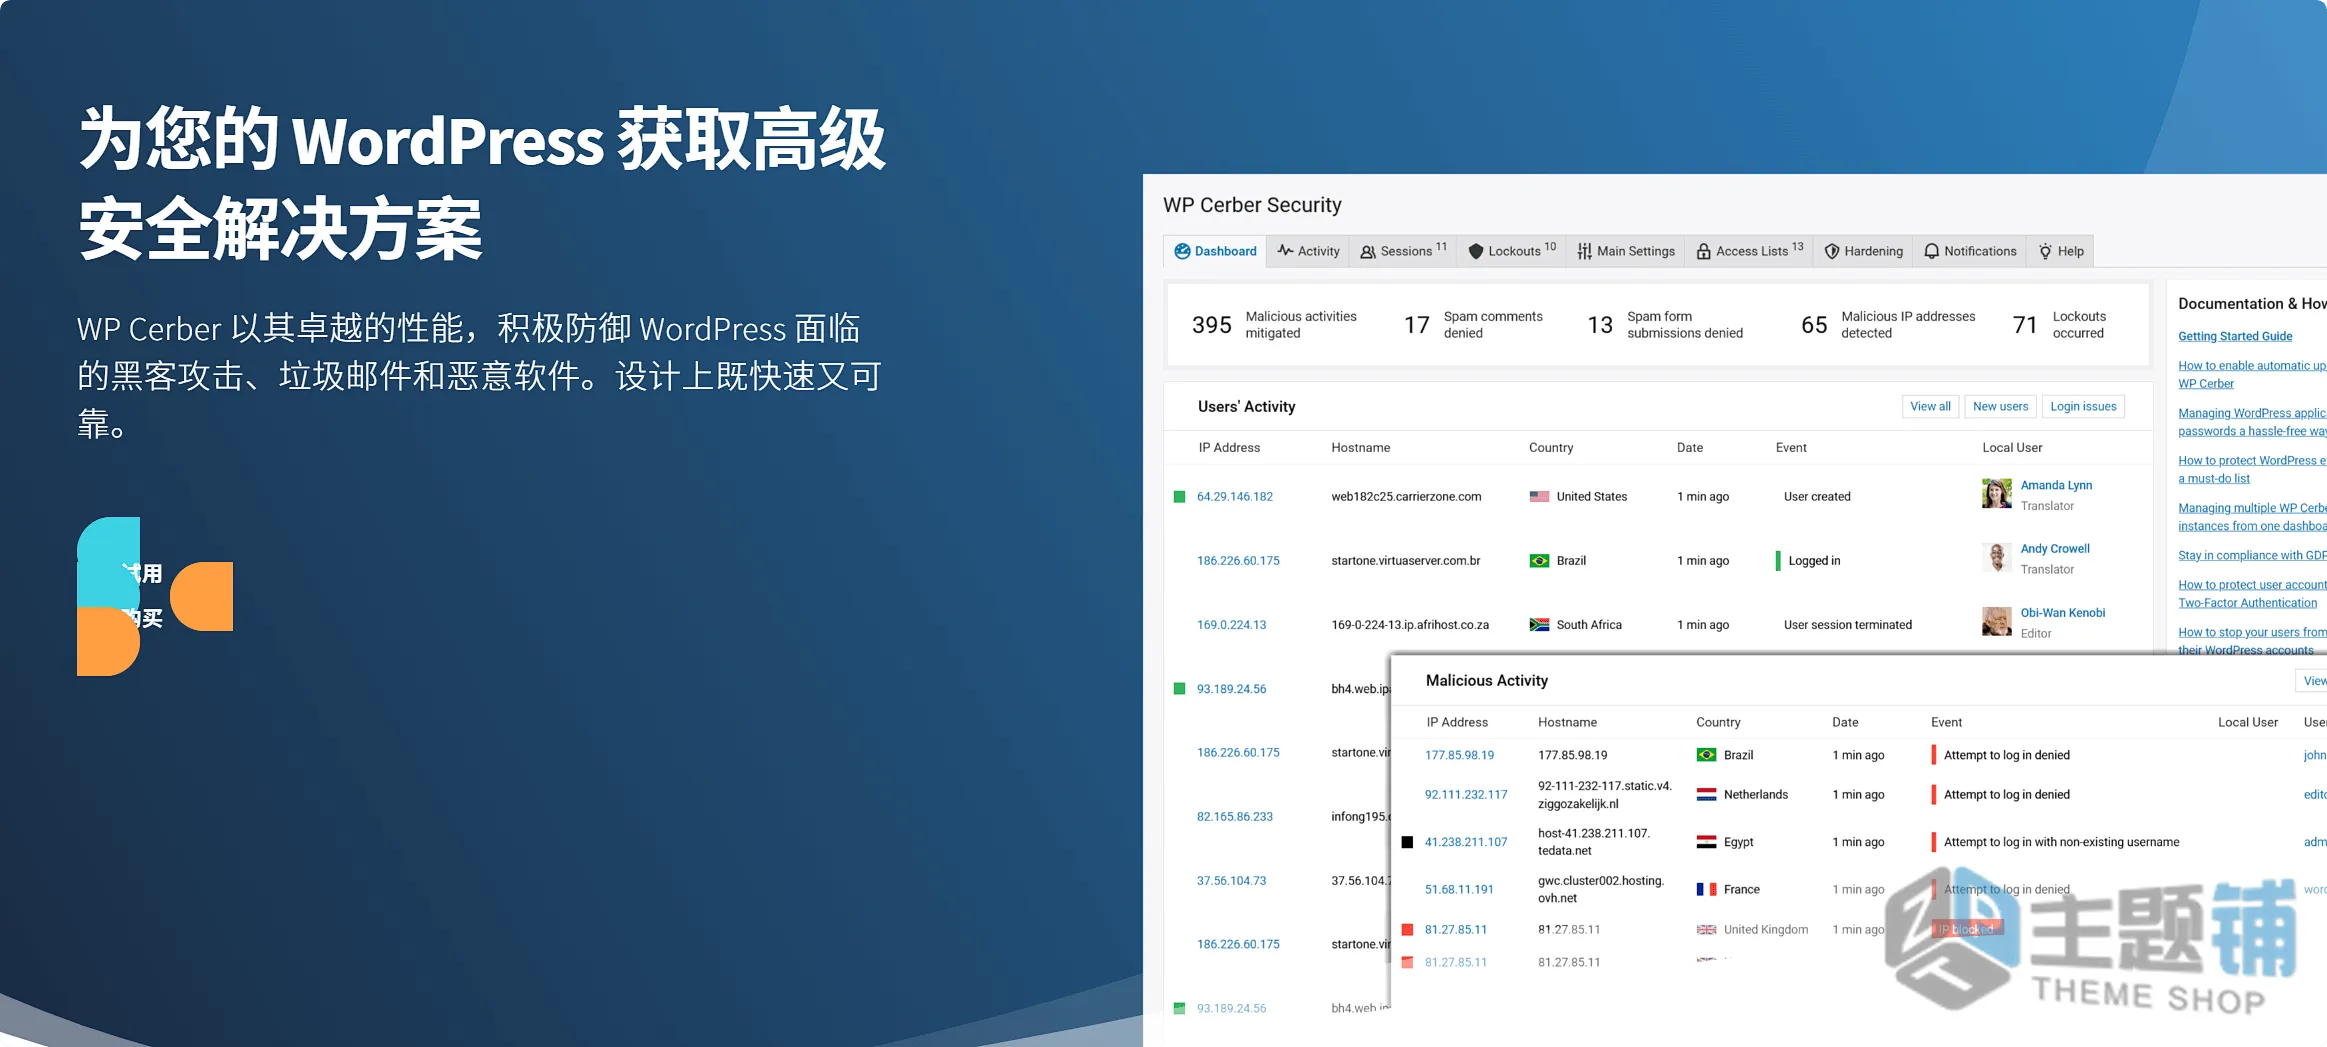Image resolution: width=2327 pixels, height=1047 pixels.
Task: Click the 395 Malicious activities mitigated stat
Action: coord(1274,325)
